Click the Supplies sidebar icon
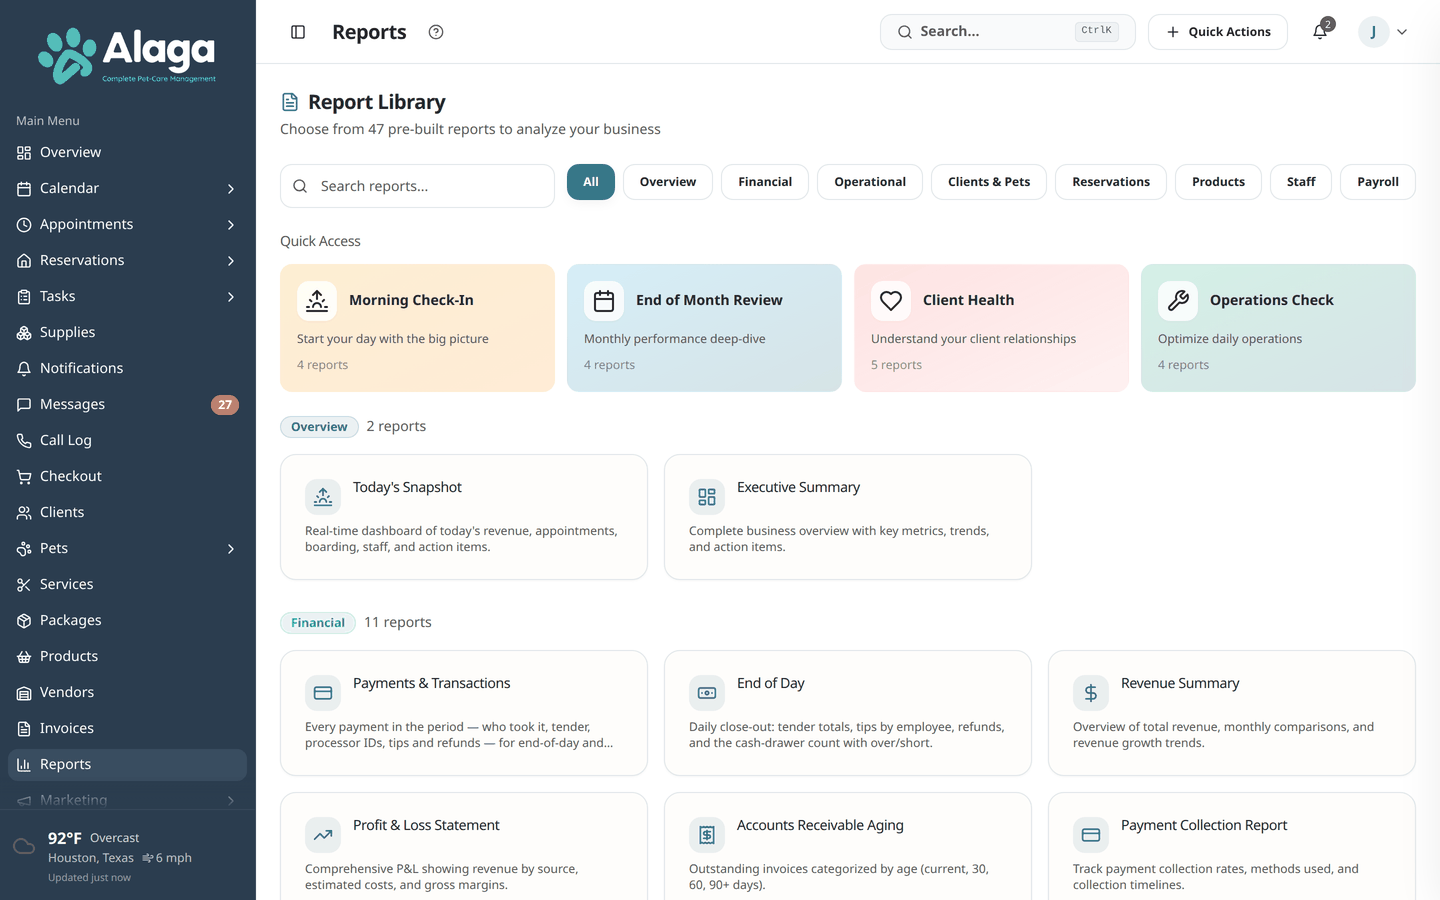This screenshot has width=1440, height=900. coord(24,333)
